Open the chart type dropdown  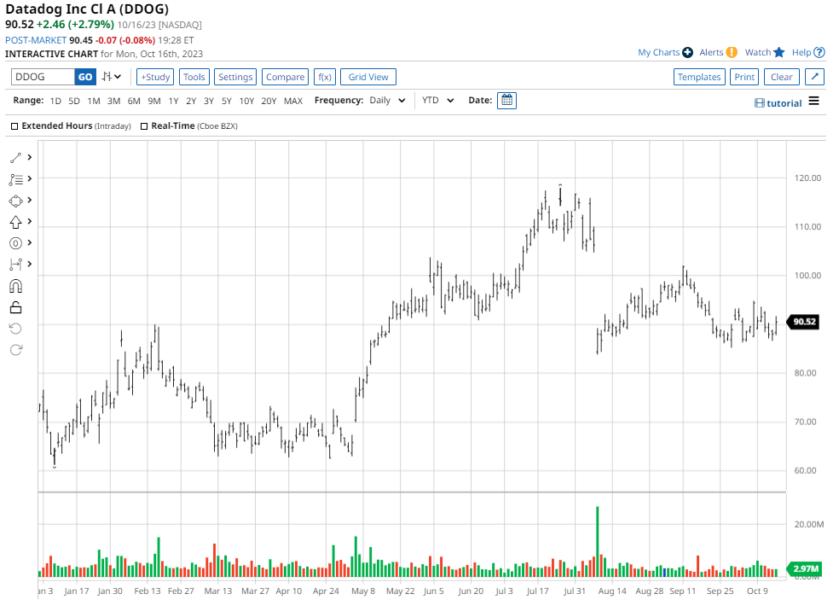111,77
